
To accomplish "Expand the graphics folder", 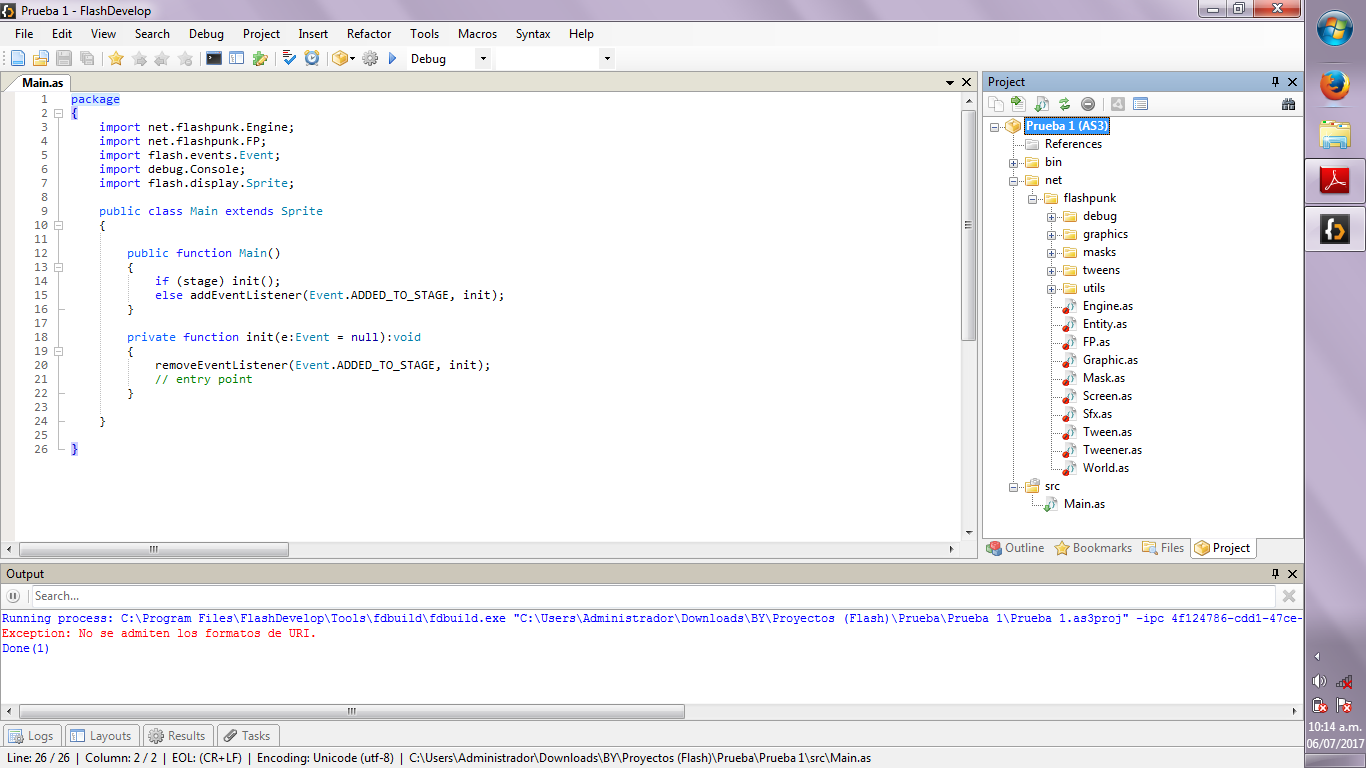I will [x=1051, y=234].
